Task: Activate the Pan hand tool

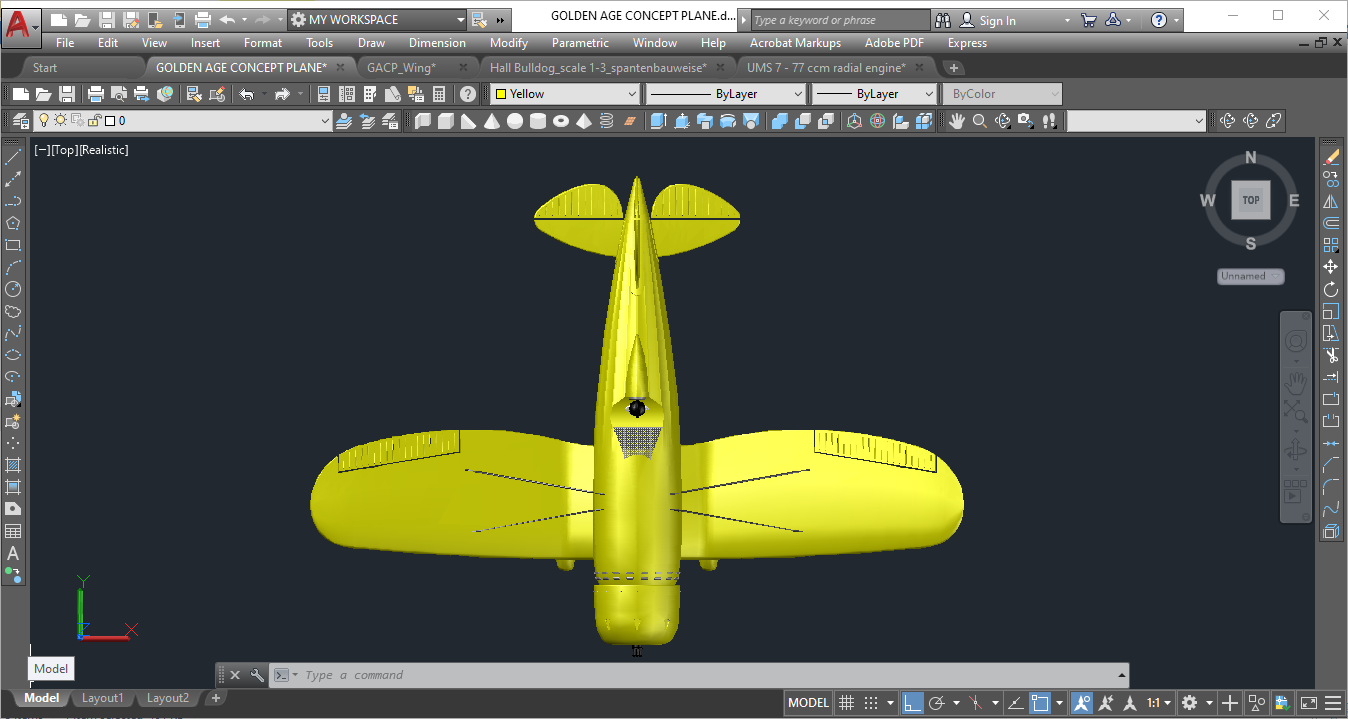Action: point(957,121)
